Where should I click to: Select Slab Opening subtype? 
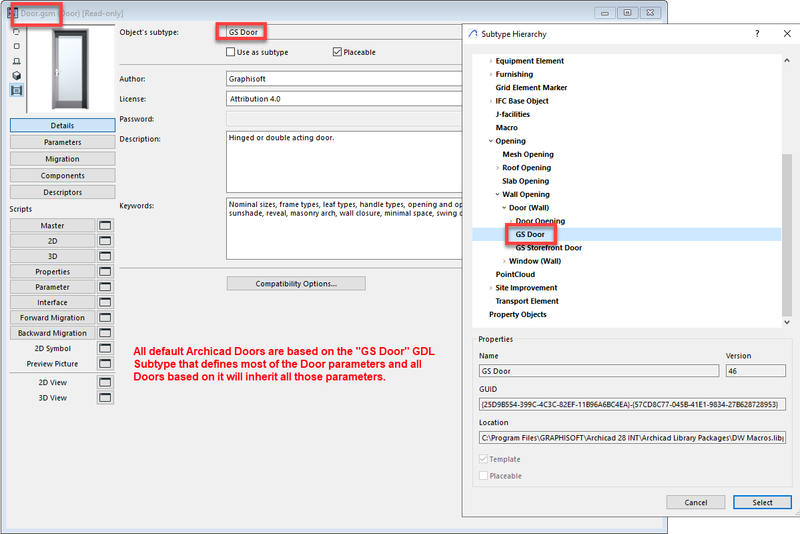click(526, 181)
